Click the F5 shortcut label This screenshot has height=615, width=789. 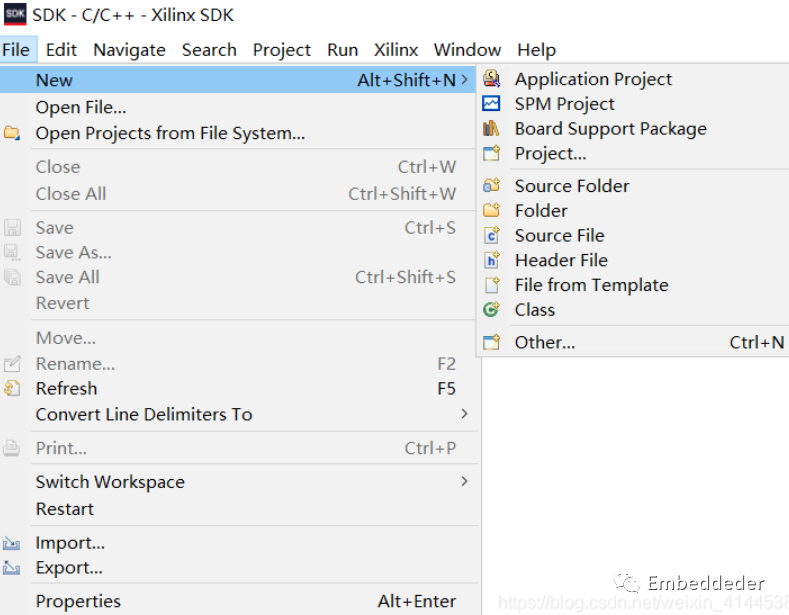coord(446,389)
